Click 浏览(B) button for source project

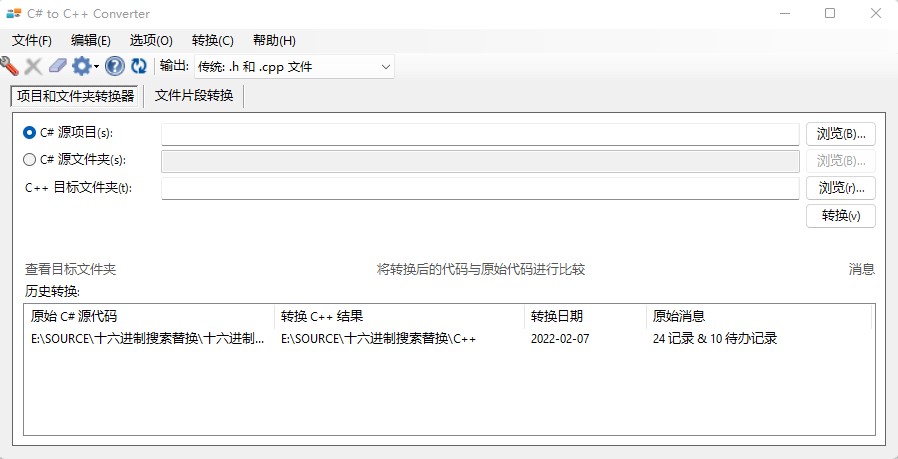(841, 134)
